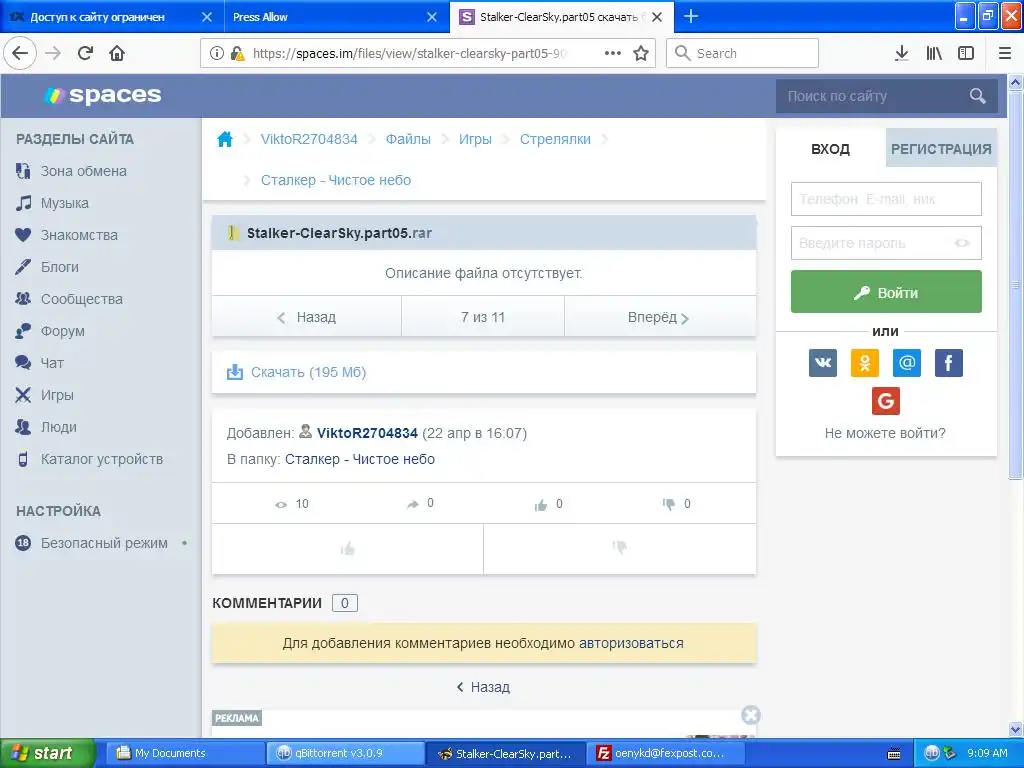This screenshot has height=768, width=1024.
Task: Click the 'авторизоваться' link in comments notice
Action: point(631,643)
